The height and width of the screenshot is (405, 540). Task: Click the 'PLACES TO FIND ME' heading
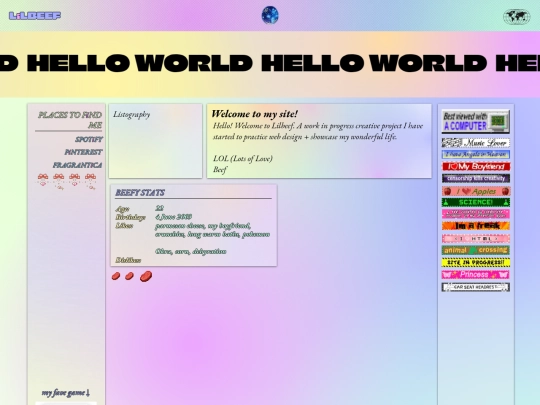[70, 120]
